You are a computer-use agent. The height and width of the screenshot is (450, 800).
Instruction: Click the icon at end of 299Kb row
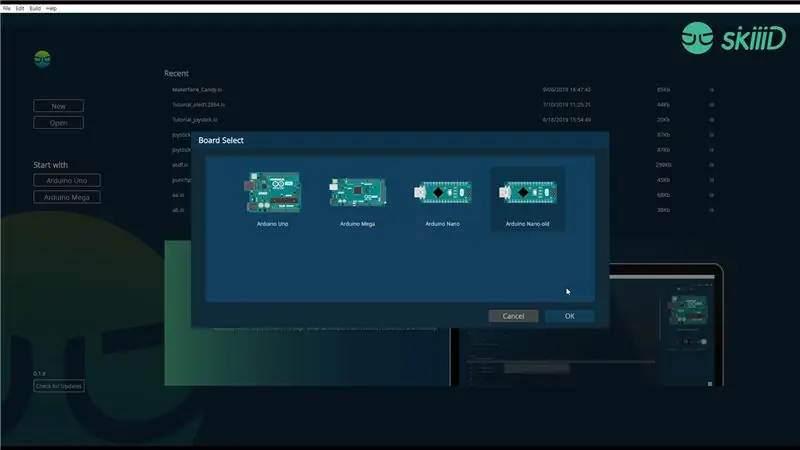click(x=711, y=165)
